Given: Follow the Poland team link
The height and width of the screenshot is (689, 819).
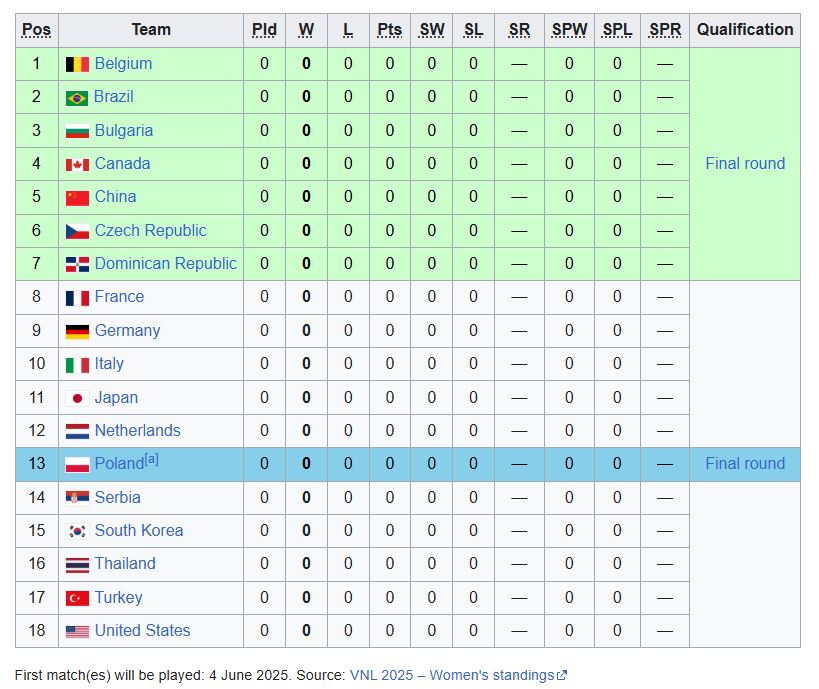Looking at the screenshot, I should [119, 463].
